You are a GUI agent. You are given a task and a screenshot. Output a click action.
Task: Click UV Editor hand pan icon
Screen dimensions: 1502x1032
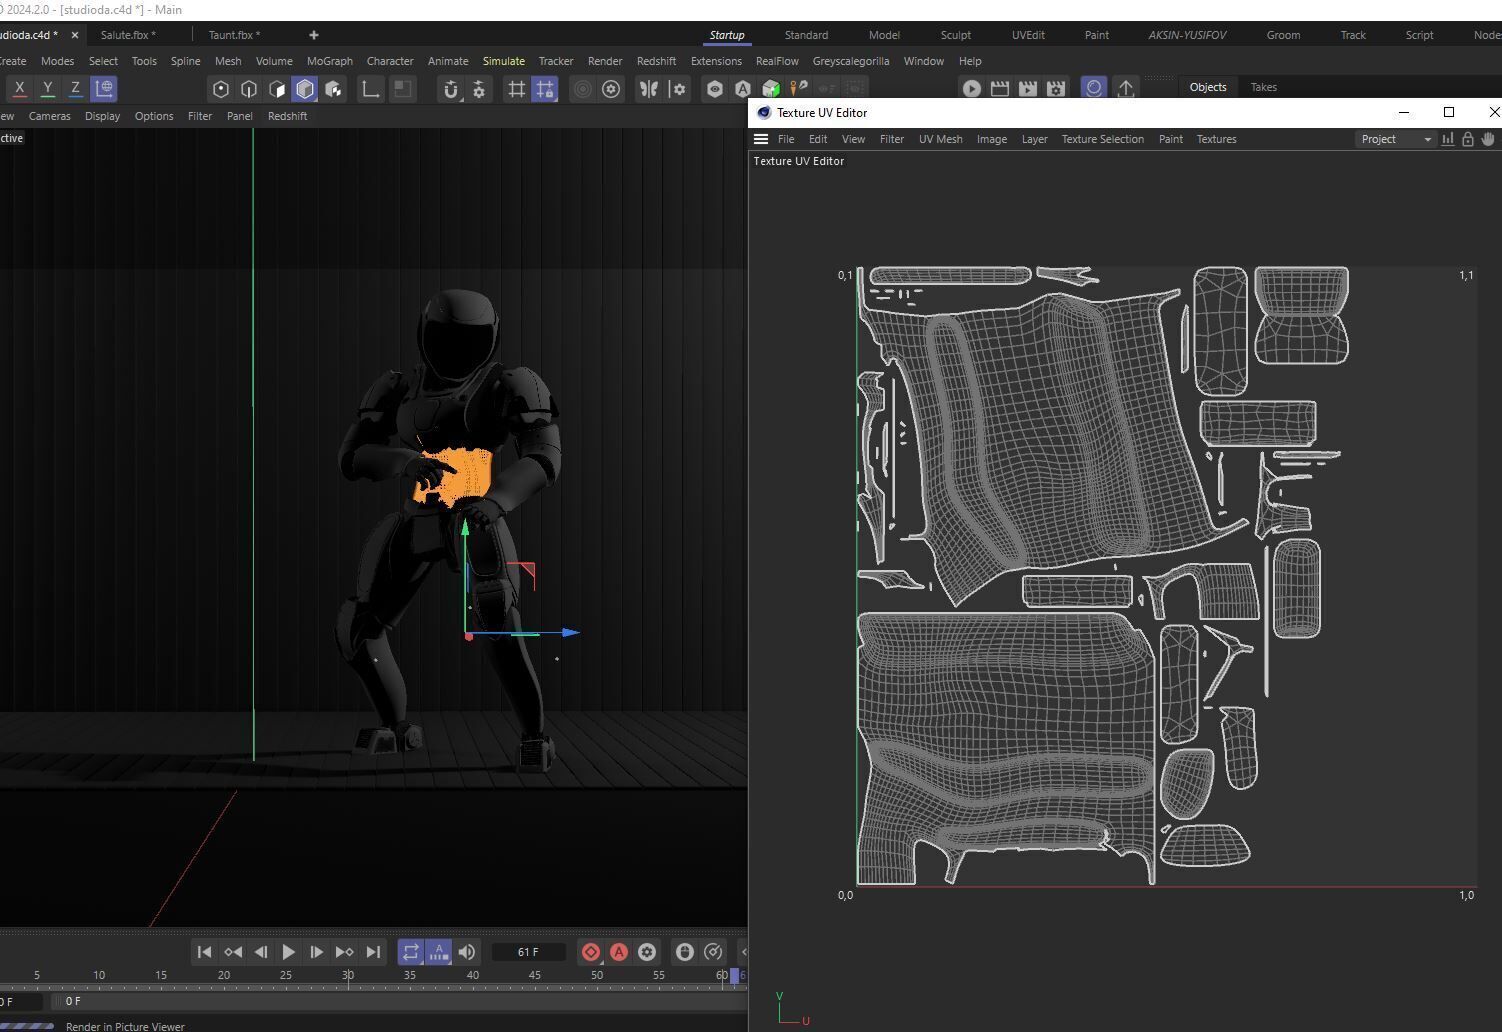[1489, 139]
